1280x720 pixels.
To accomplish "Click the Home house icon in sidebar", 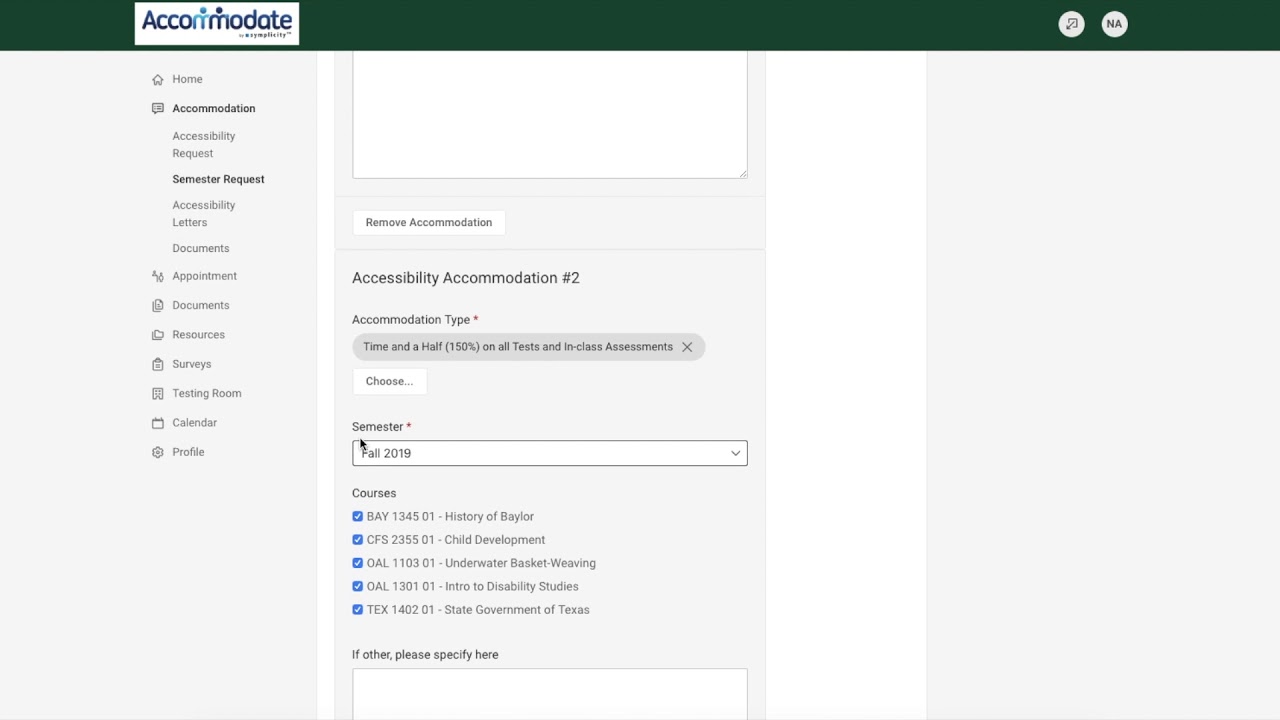I will 158,79.
